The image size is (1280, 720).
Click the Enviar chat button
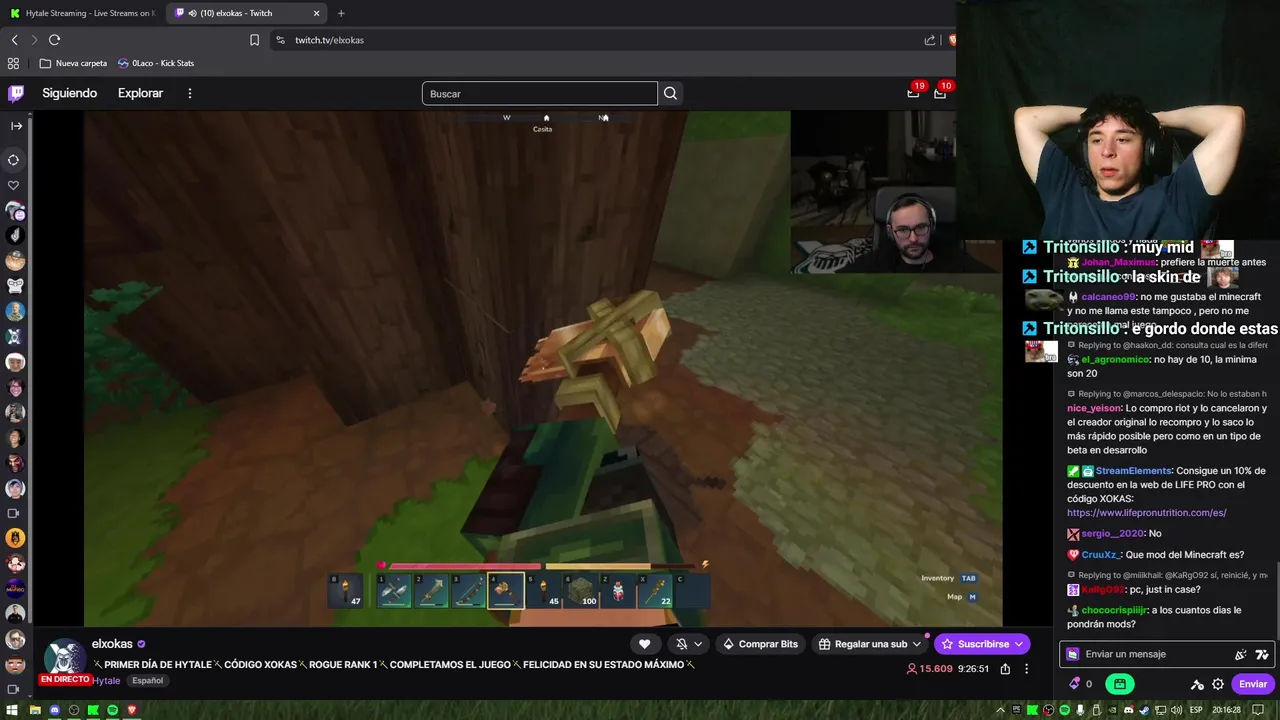click(1253, 684)
